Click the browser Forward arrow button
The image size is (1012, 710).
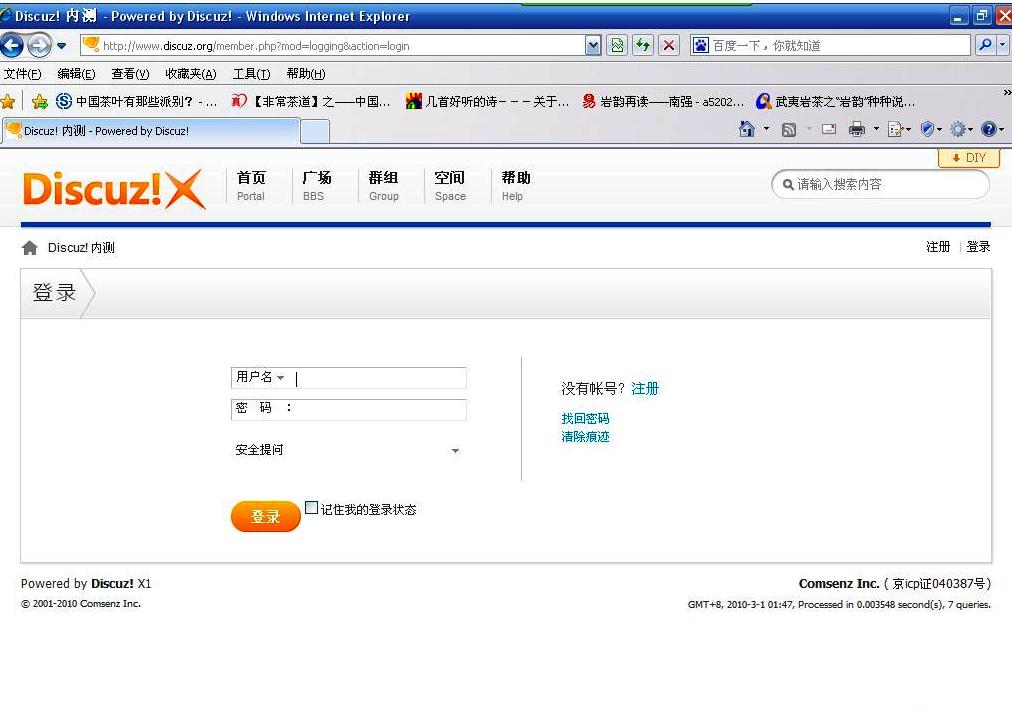pyautogui.click(x=39, y=45)
